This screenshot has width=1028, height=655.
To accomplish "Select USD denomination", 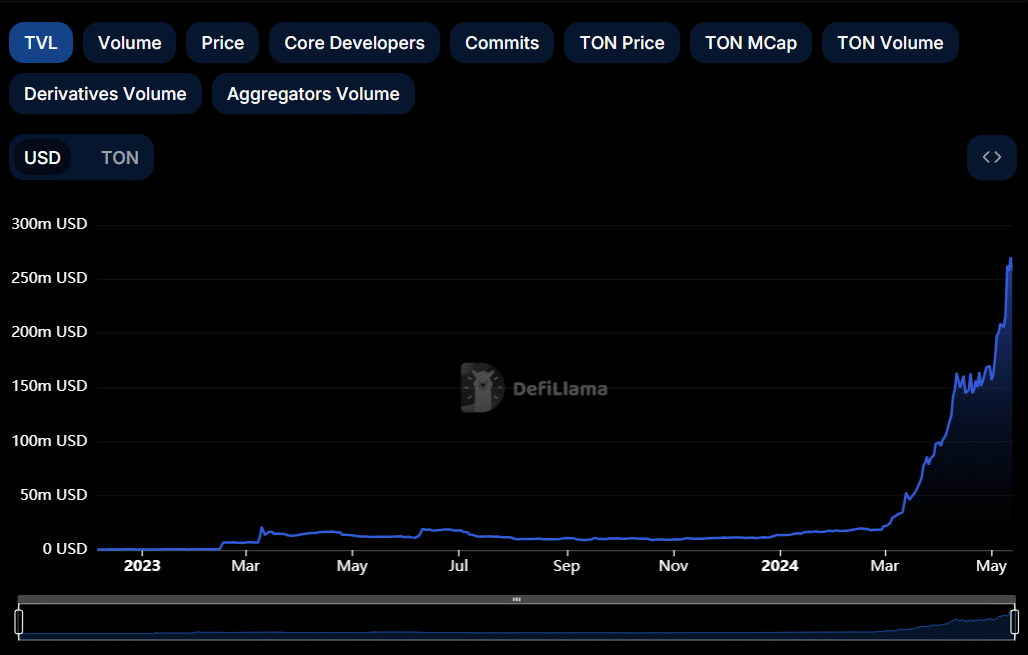I will (x=42, y=158).
